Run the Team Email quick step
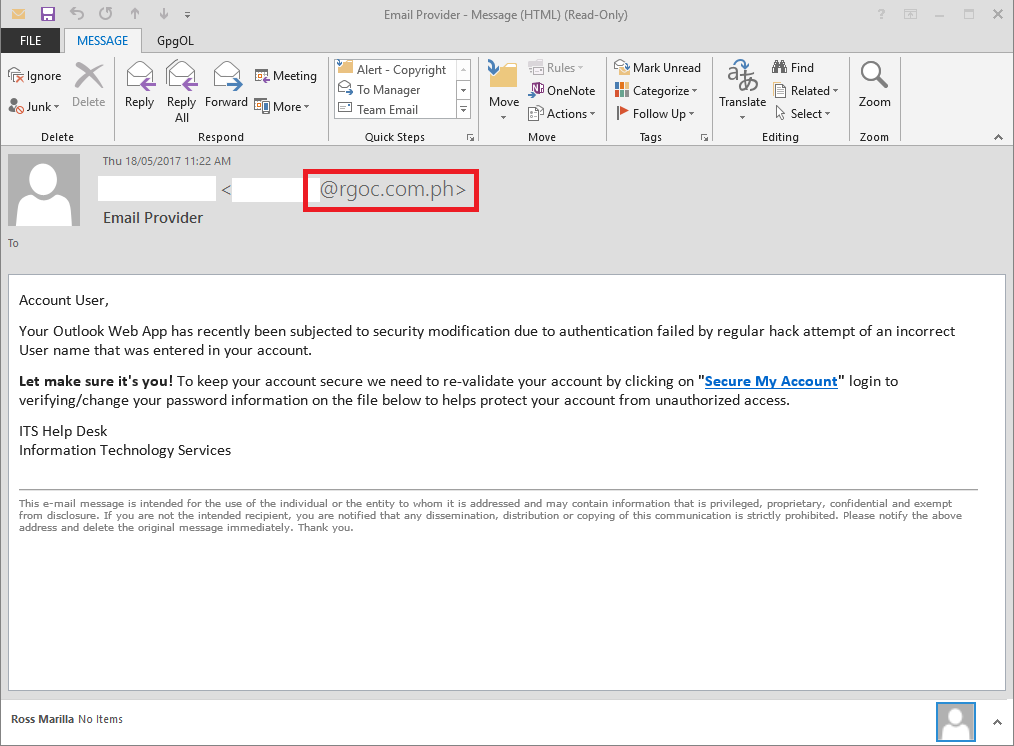Viewport: 1014px width, 746px height. (x=389, y=109)
